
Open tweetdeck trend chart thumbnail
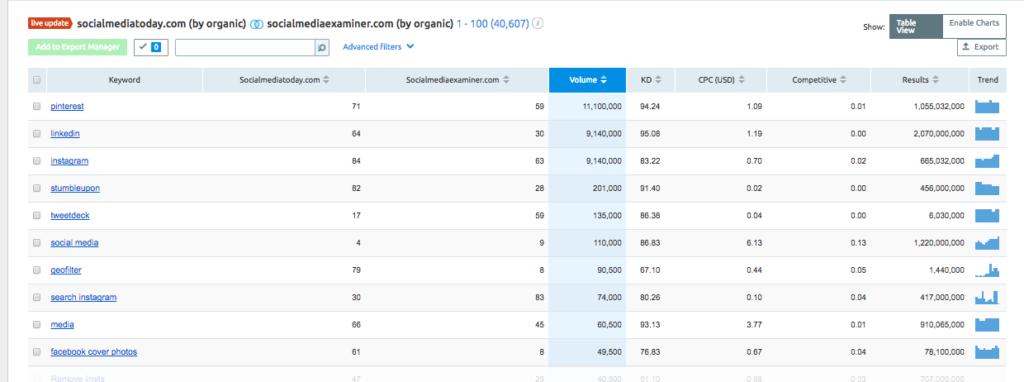pos(987,215)
